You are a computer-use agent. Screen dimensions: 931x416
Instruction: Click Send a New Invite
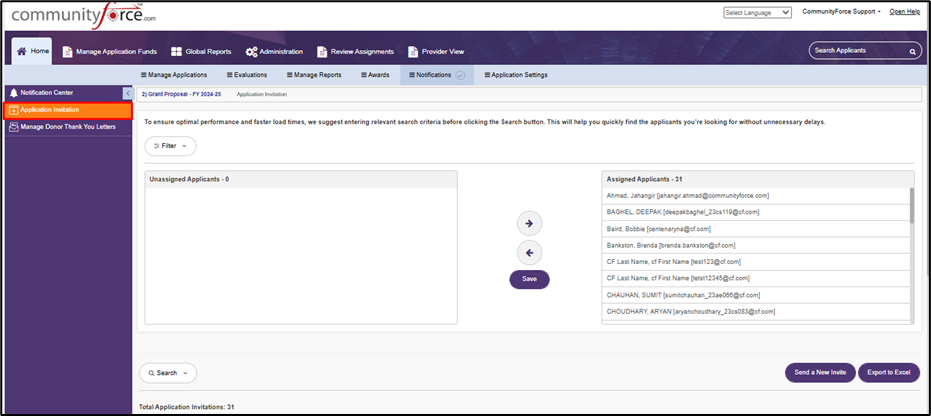click(820, 373)
